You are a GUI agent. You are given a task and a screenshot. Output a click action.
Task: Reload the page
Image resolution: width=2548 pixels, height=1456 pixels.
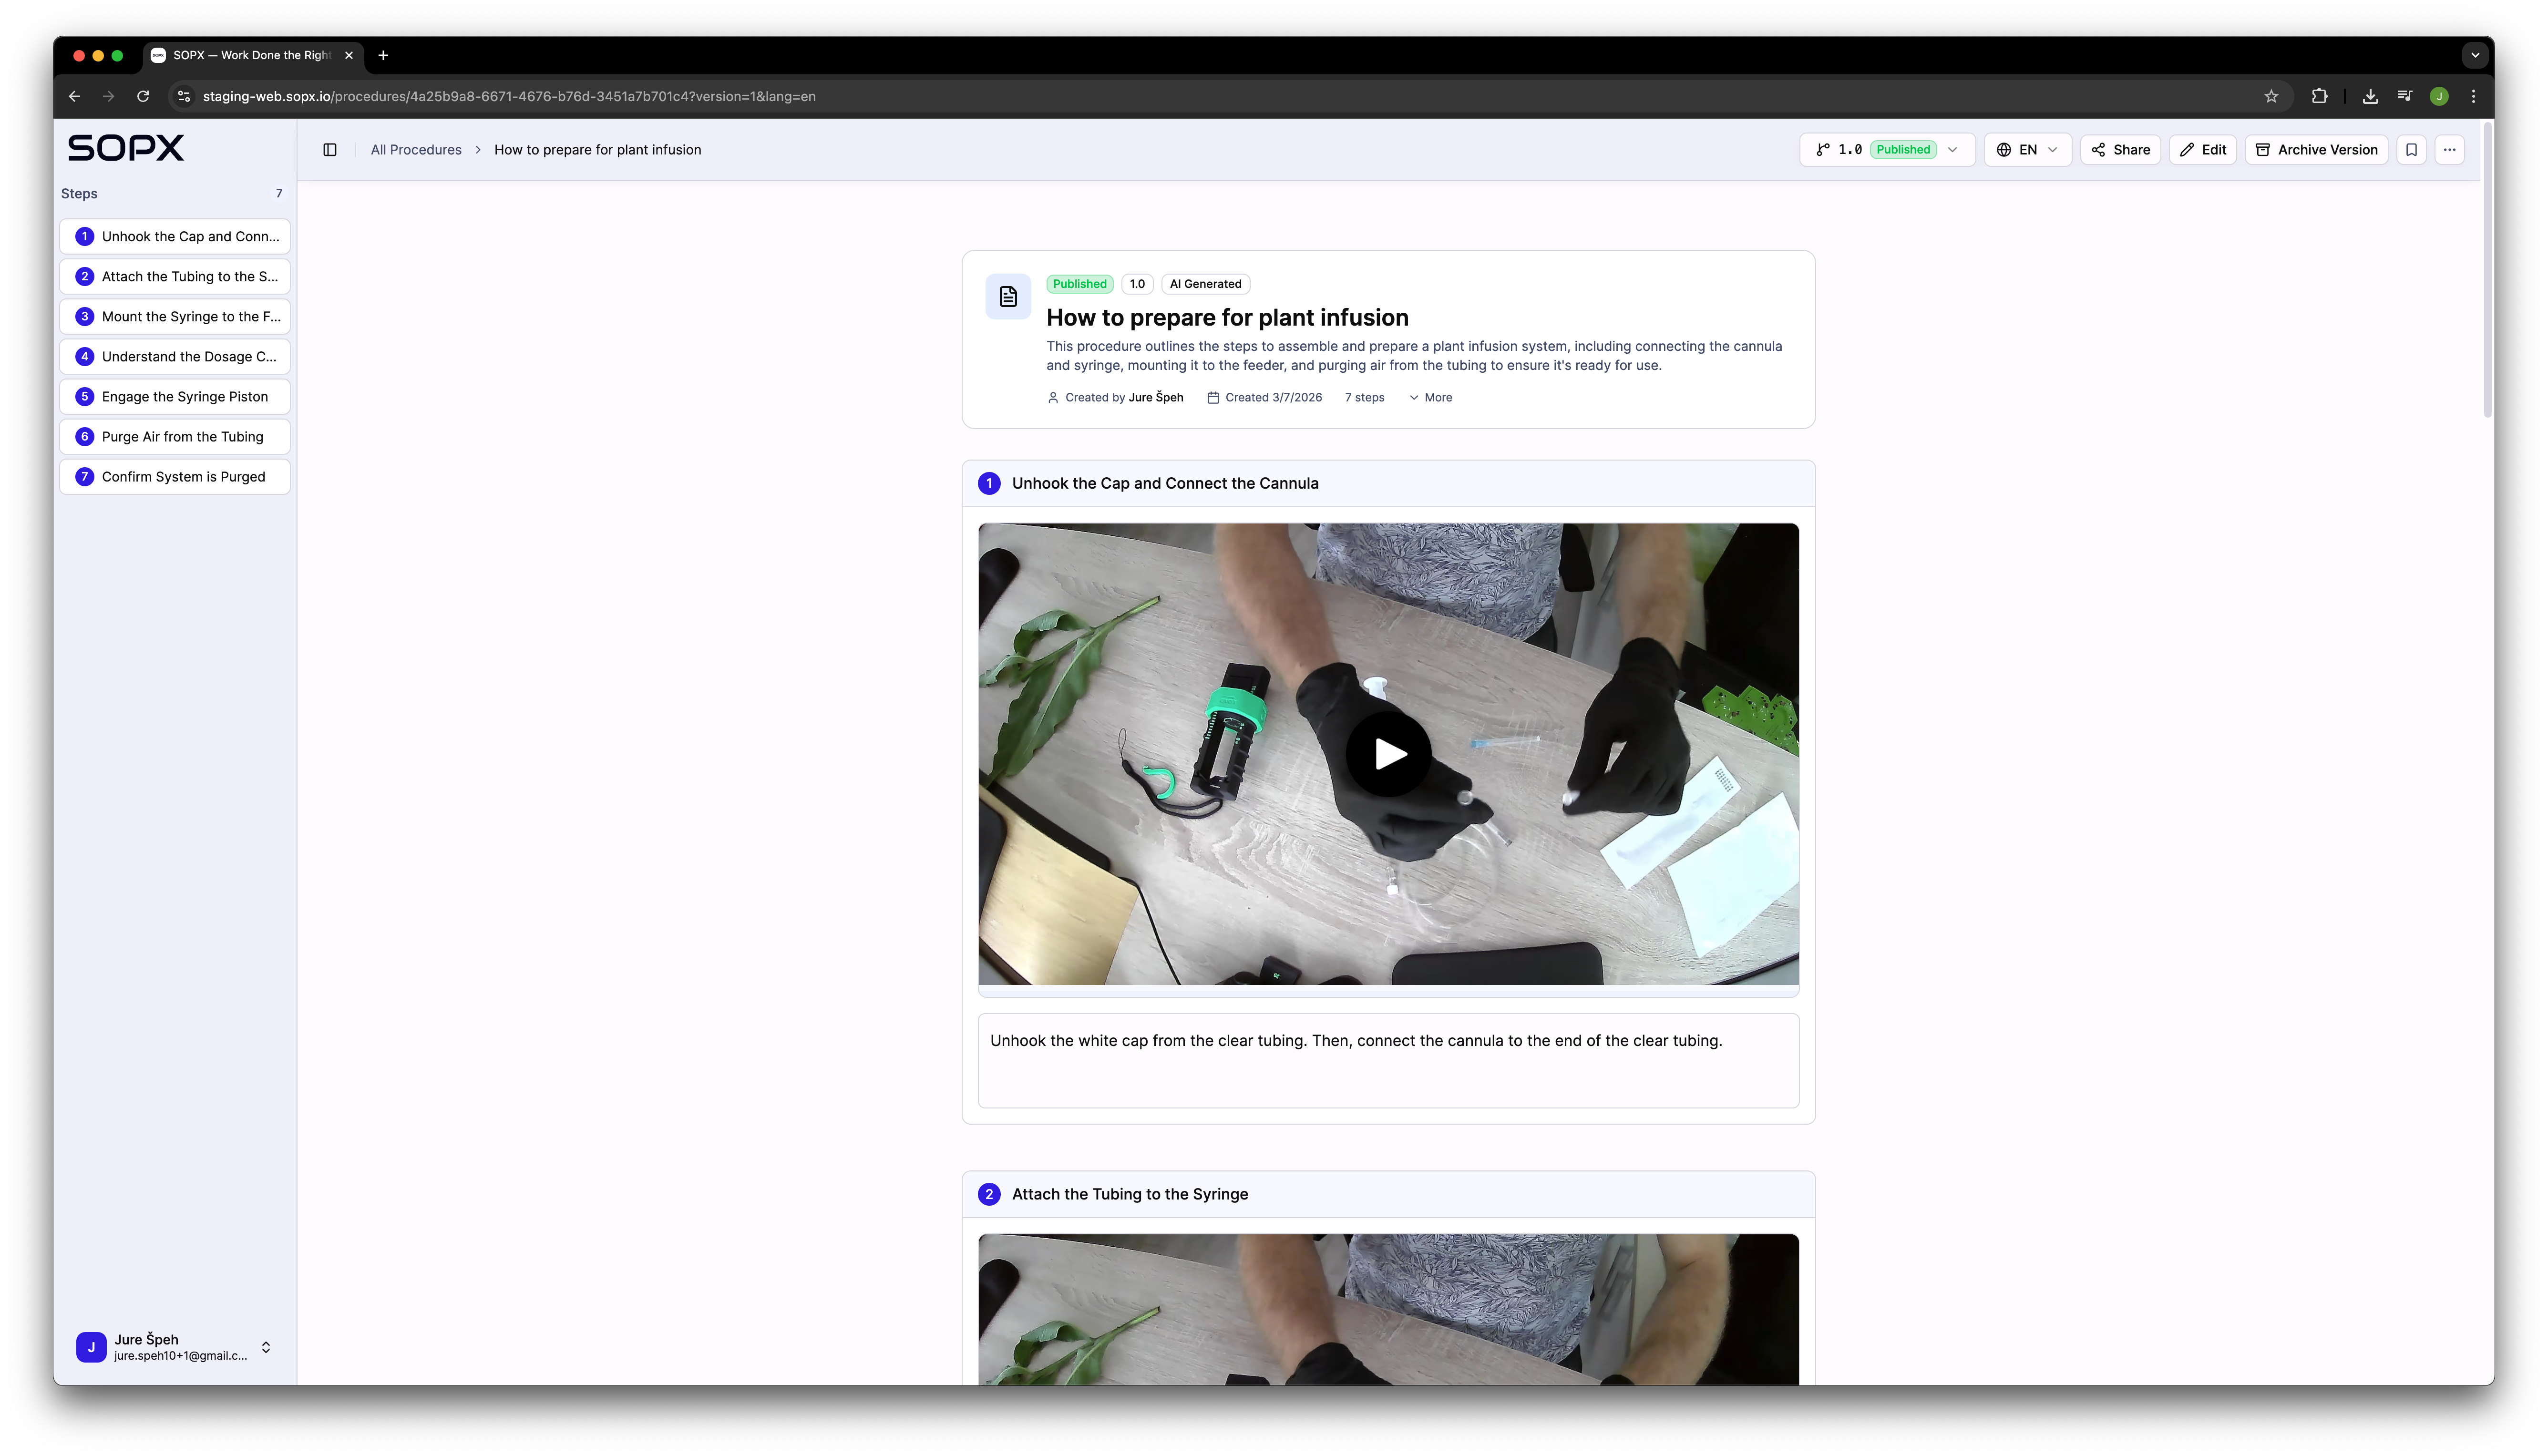143,96
